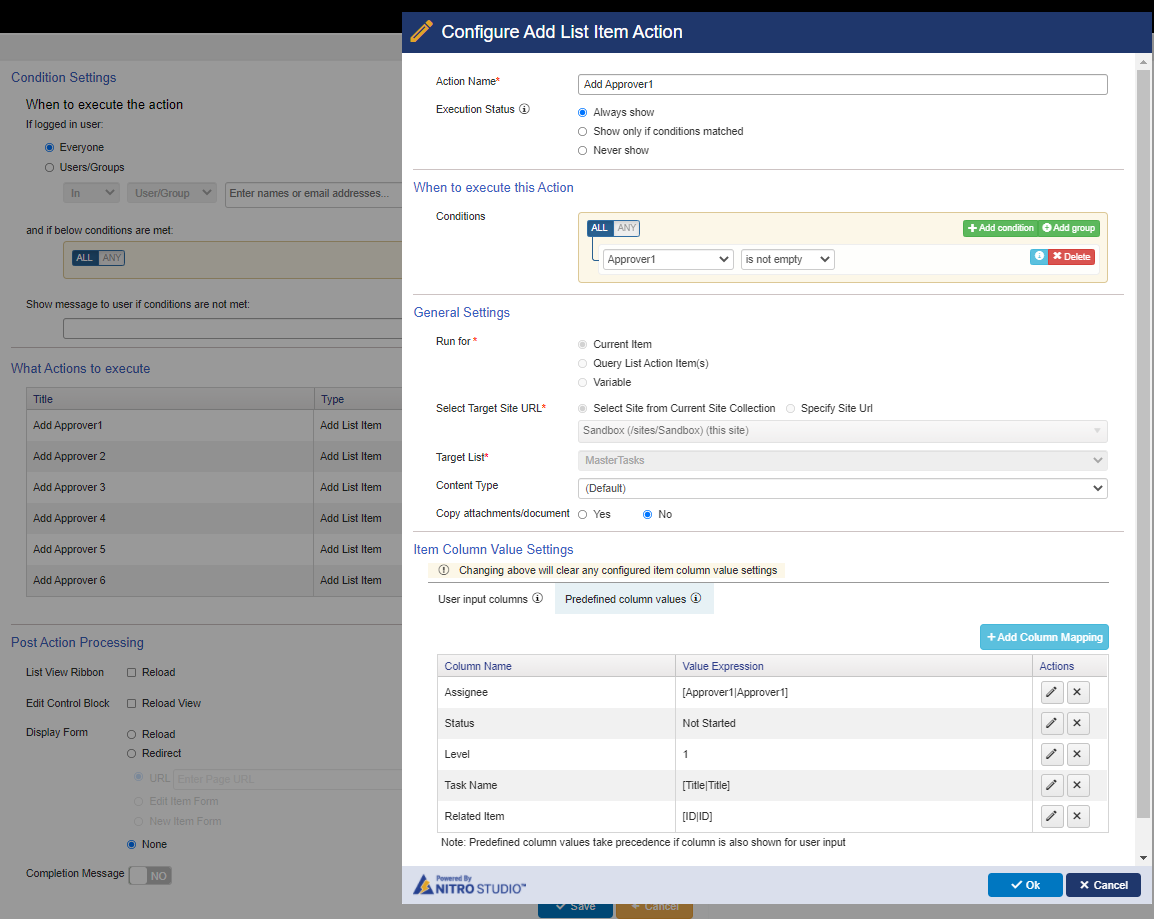
Task: Open the MasterTasks target list dropdown
Action: (x=843, y=461)
